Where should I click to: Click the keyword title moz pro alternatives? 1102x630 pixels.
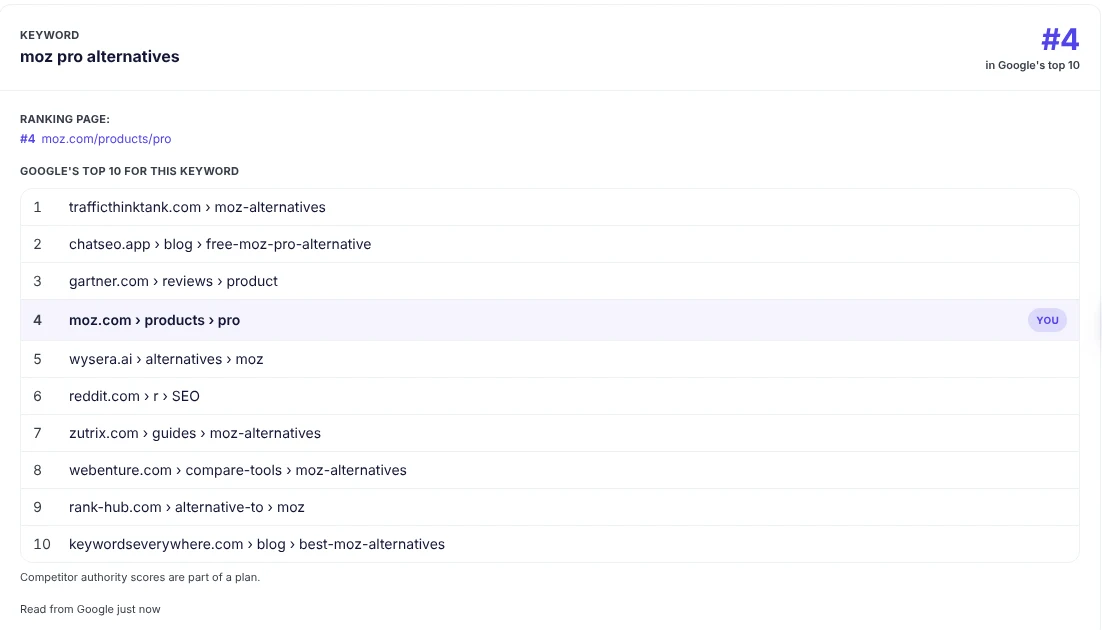pos(100,57)
